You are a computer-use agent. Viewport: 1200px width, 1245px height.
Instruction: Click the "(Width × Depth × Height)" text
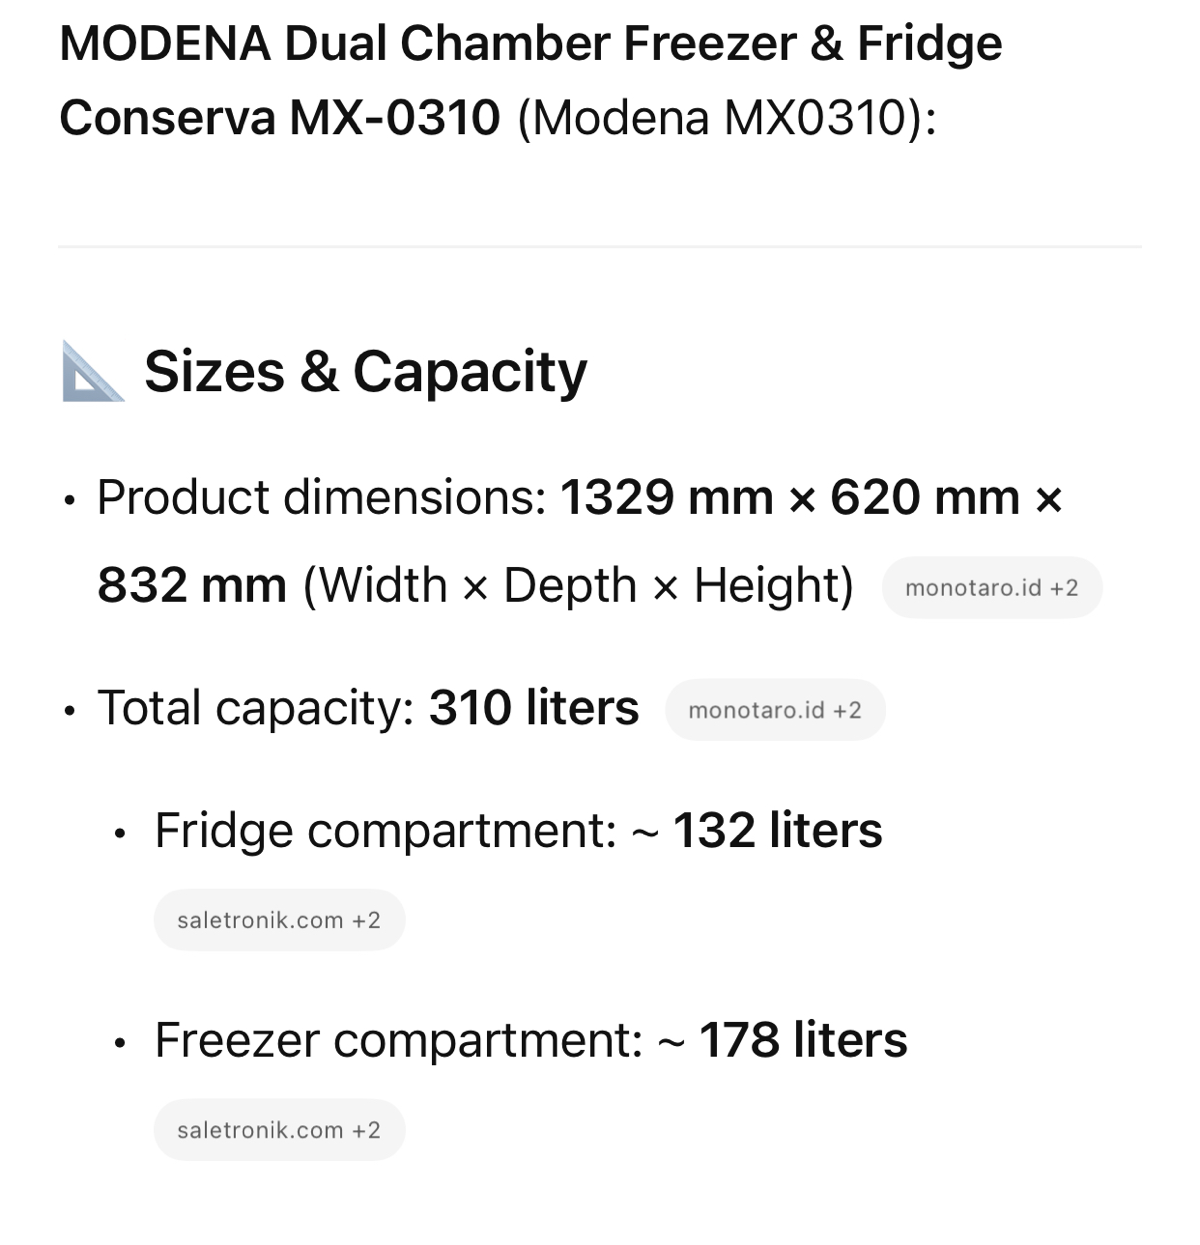578,585
